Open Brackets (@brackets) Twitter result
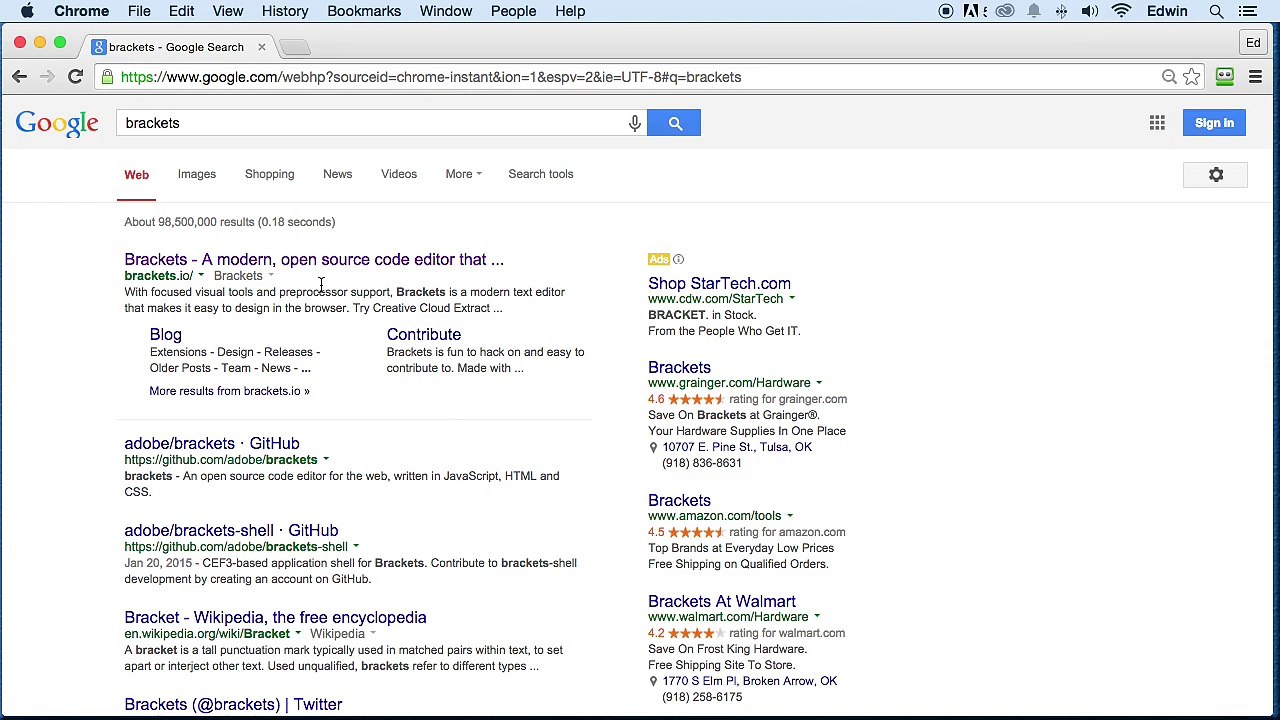The width and height of the screenshot is (1280, 720). coord(233,705)
